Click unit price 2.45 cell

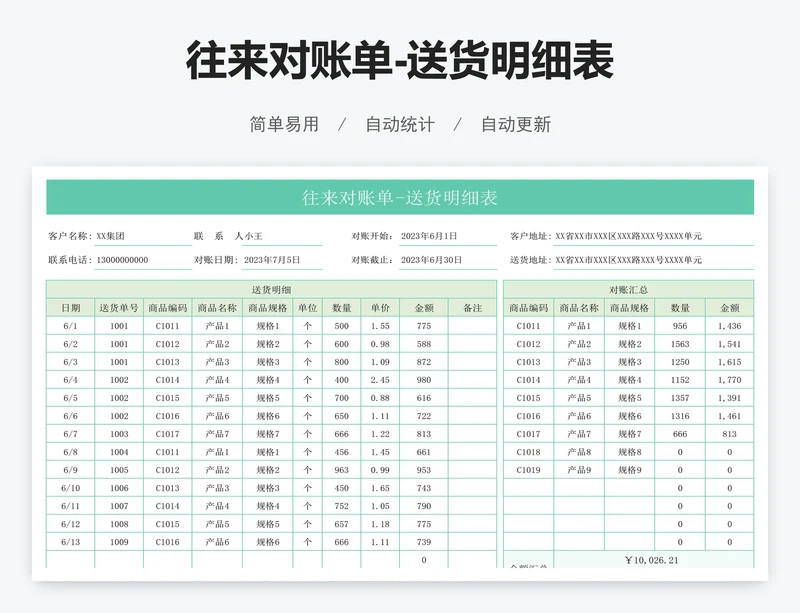(380, 380)
